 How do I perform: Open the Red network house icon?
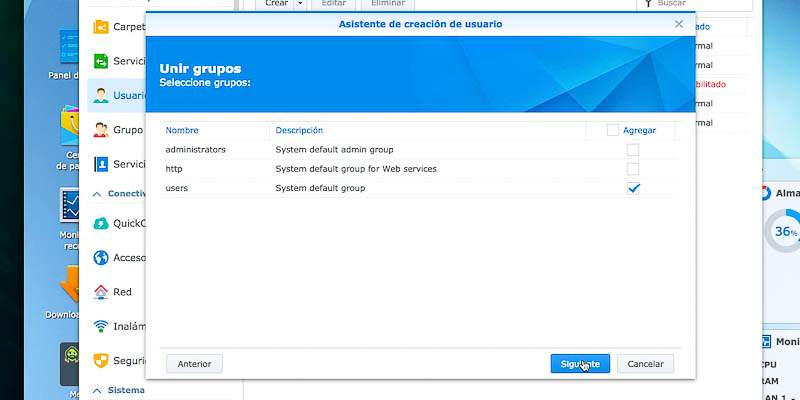(x=101, y=292)
